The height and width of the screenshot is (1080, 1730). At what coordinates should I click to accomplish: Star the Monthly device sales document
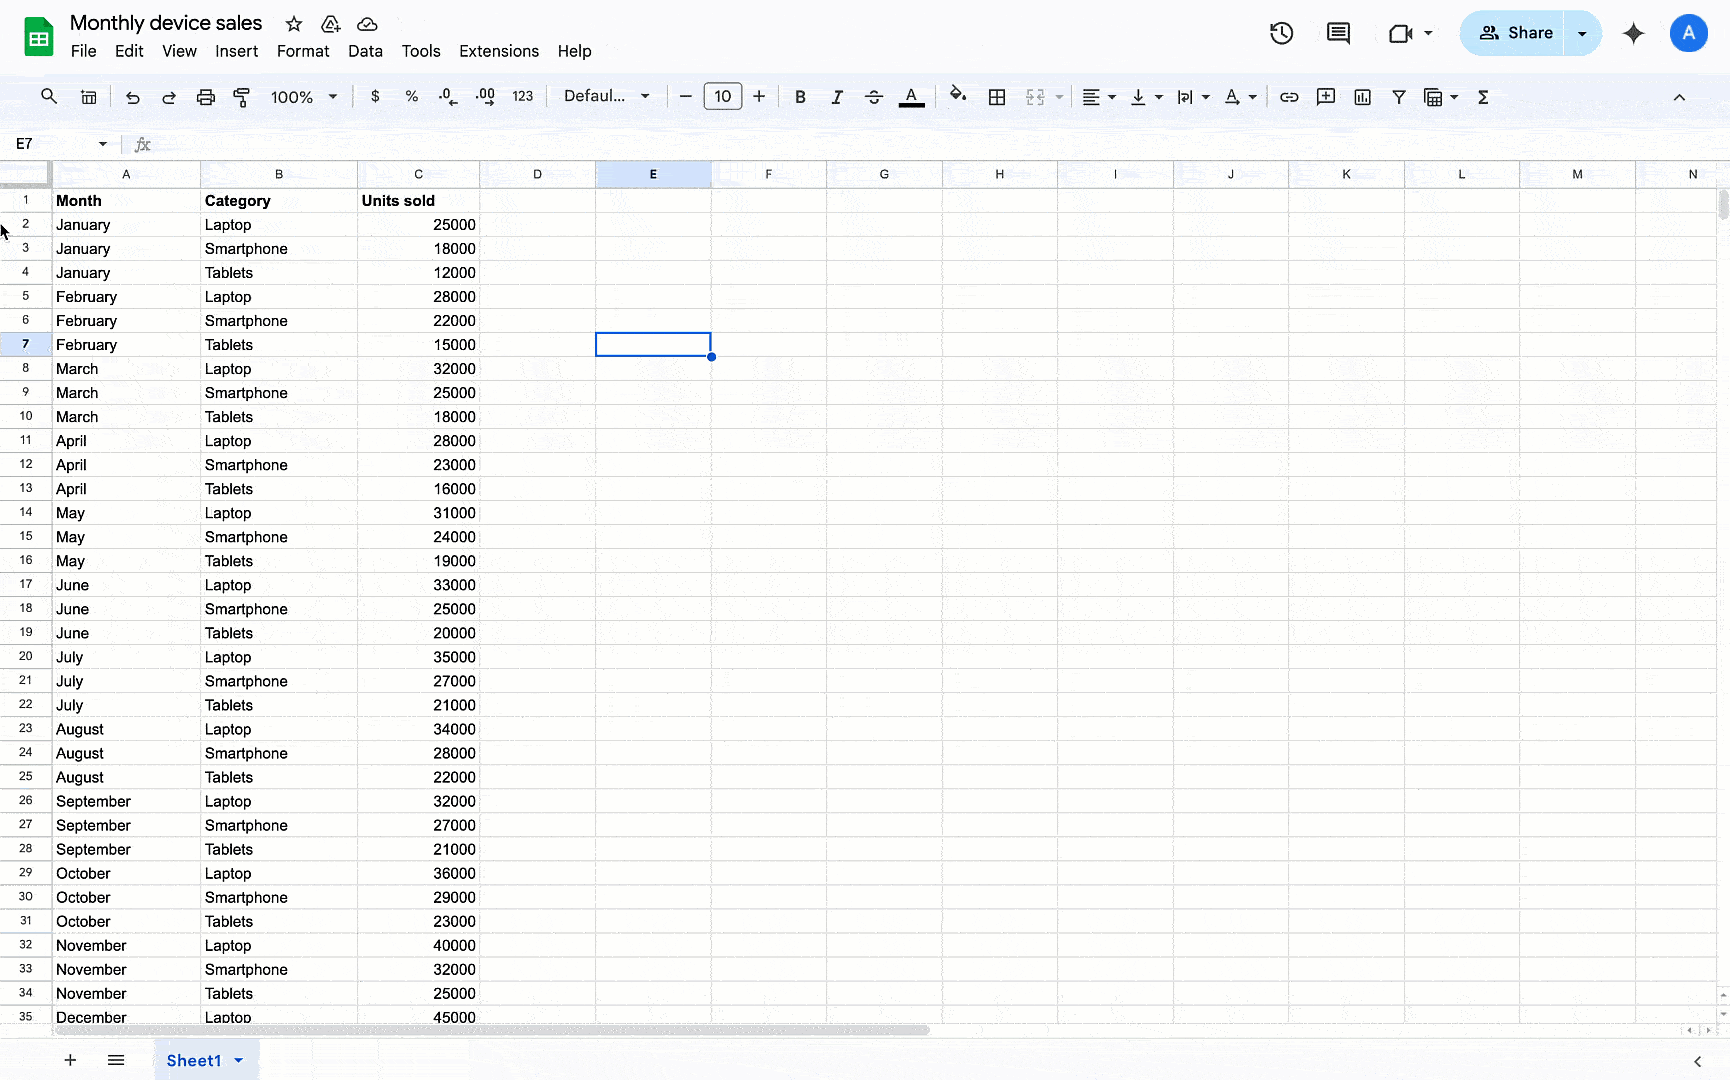click(x=294, y=24)
